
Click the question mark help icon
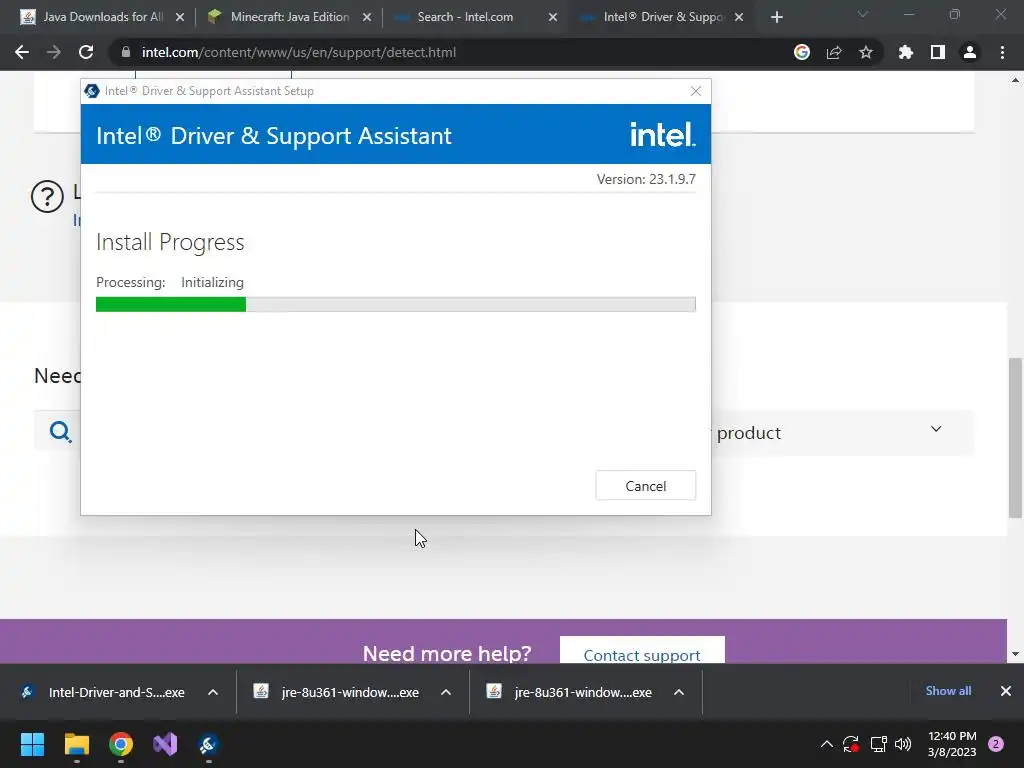(x=48, y=197)
